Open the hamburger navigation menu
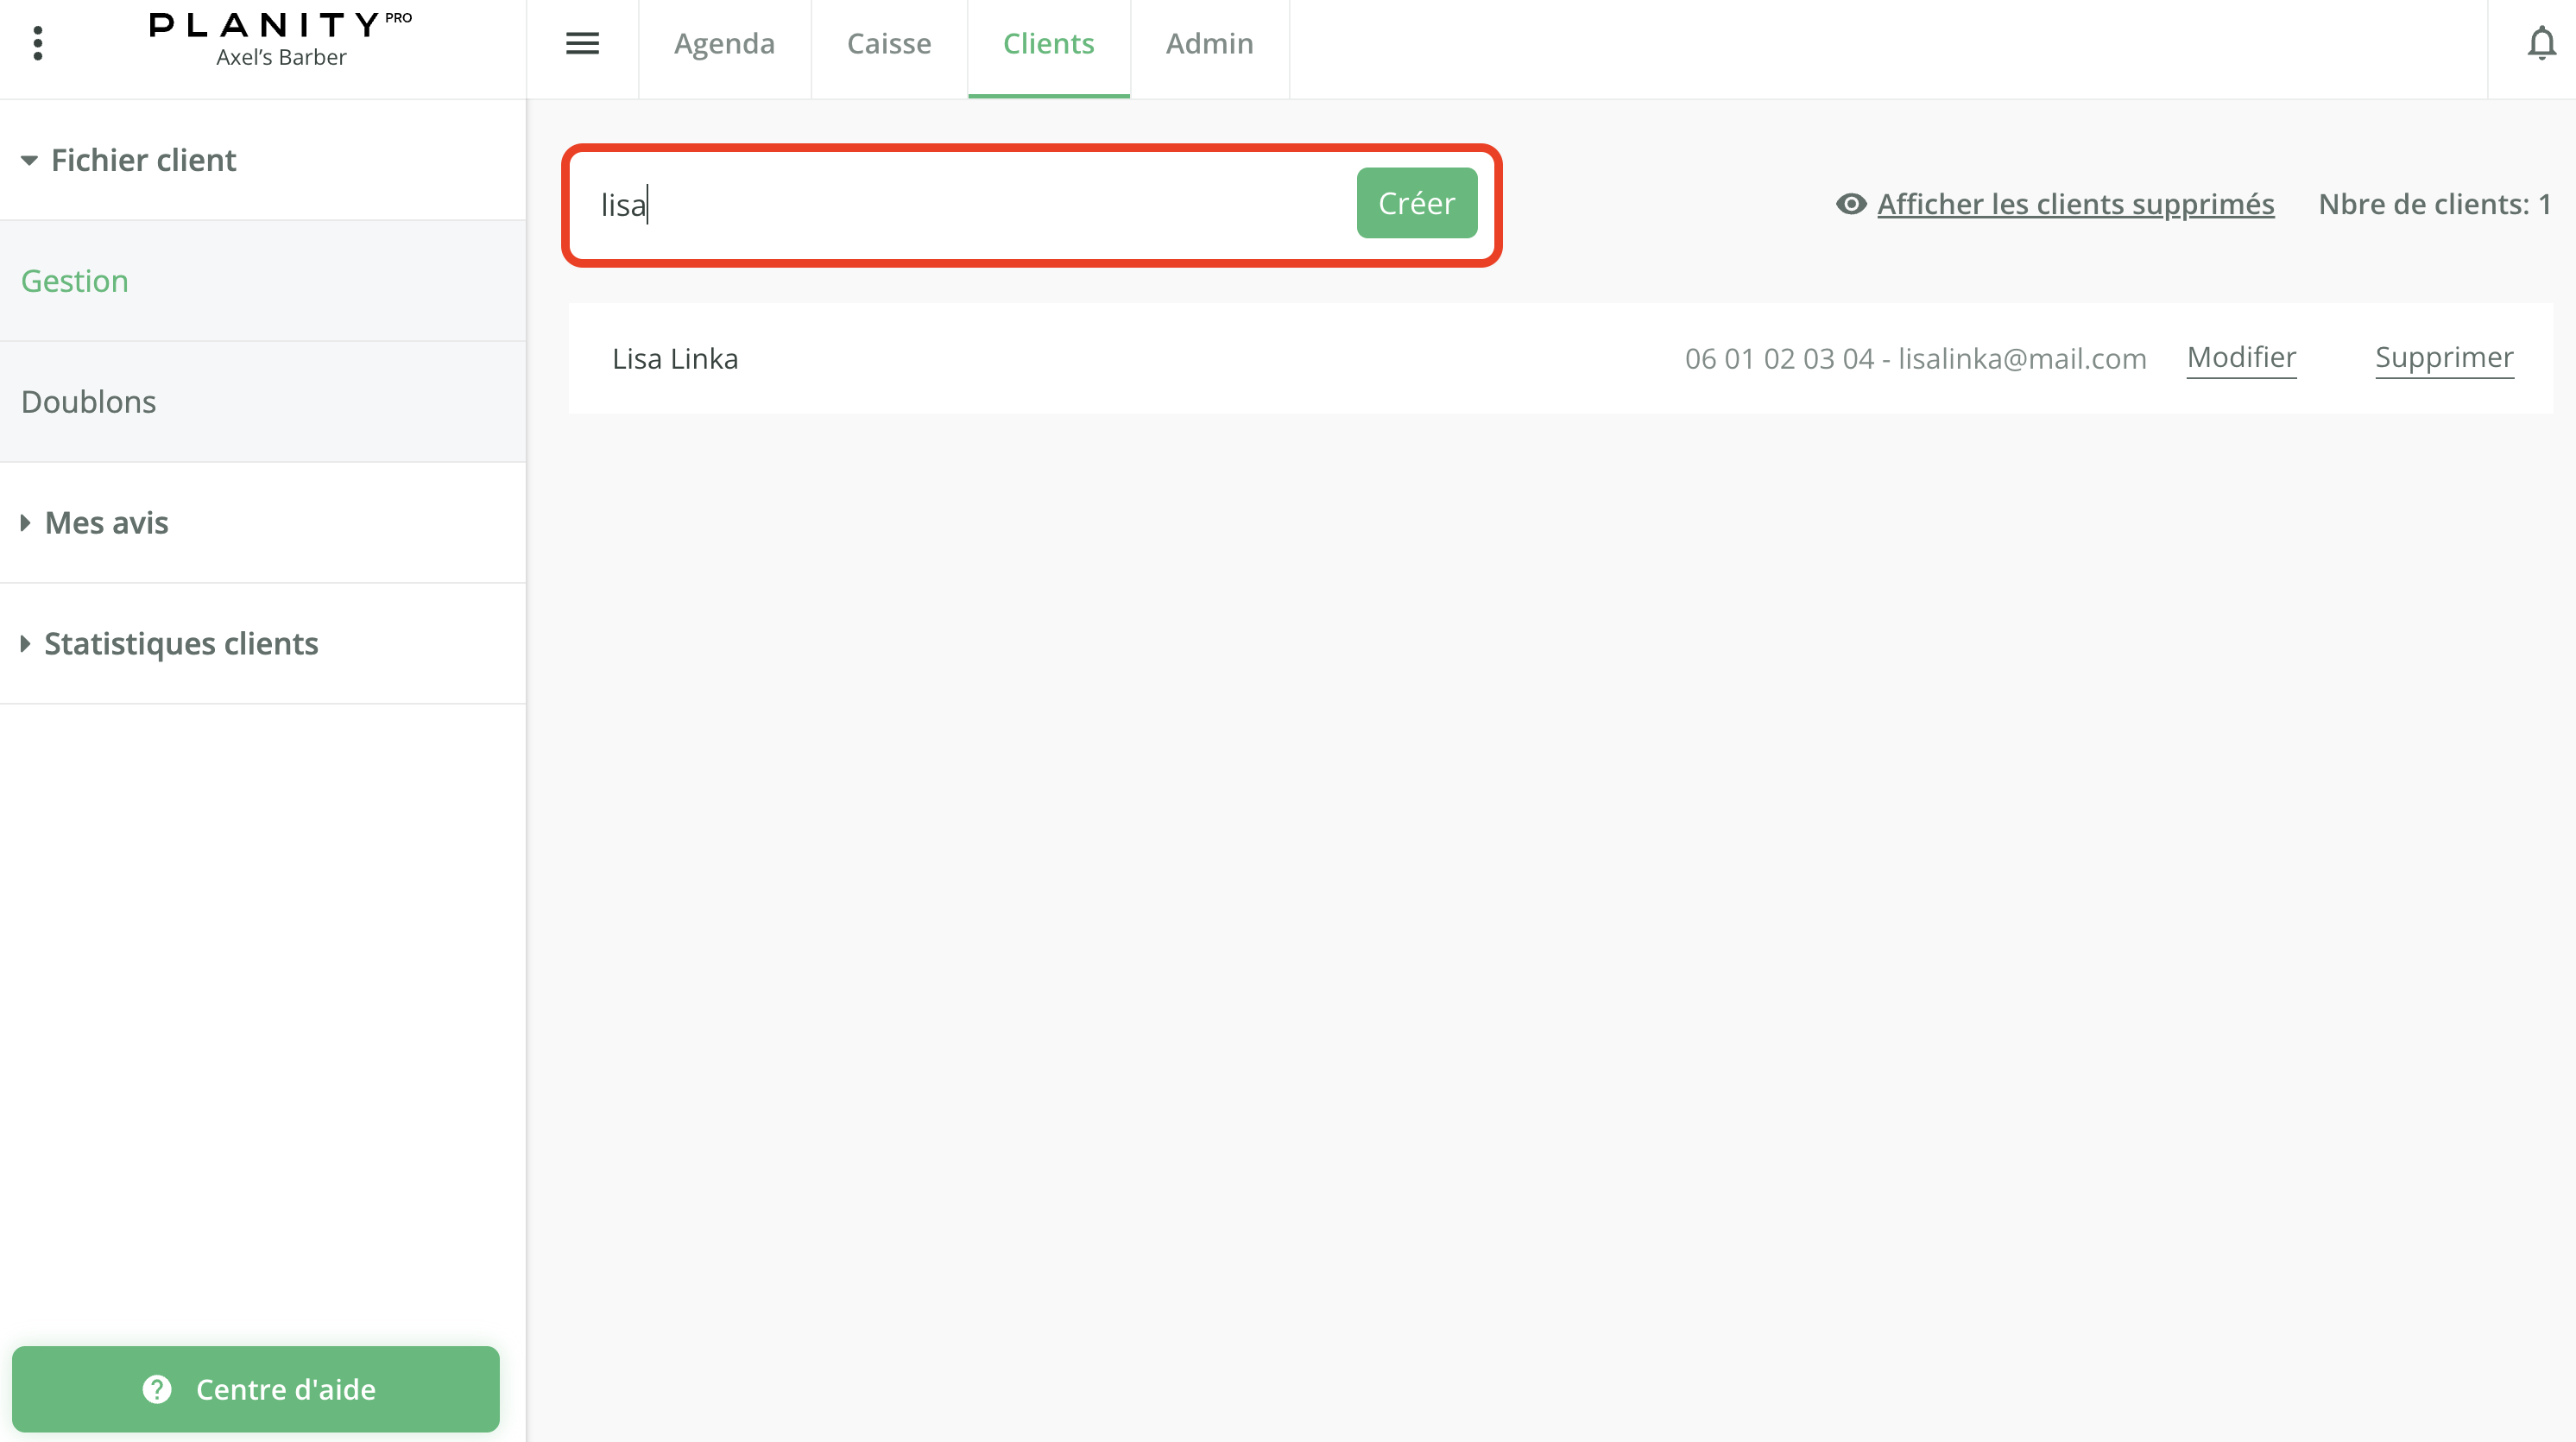This screenshot has height=1442, width=2576. [x=582, y=43]
